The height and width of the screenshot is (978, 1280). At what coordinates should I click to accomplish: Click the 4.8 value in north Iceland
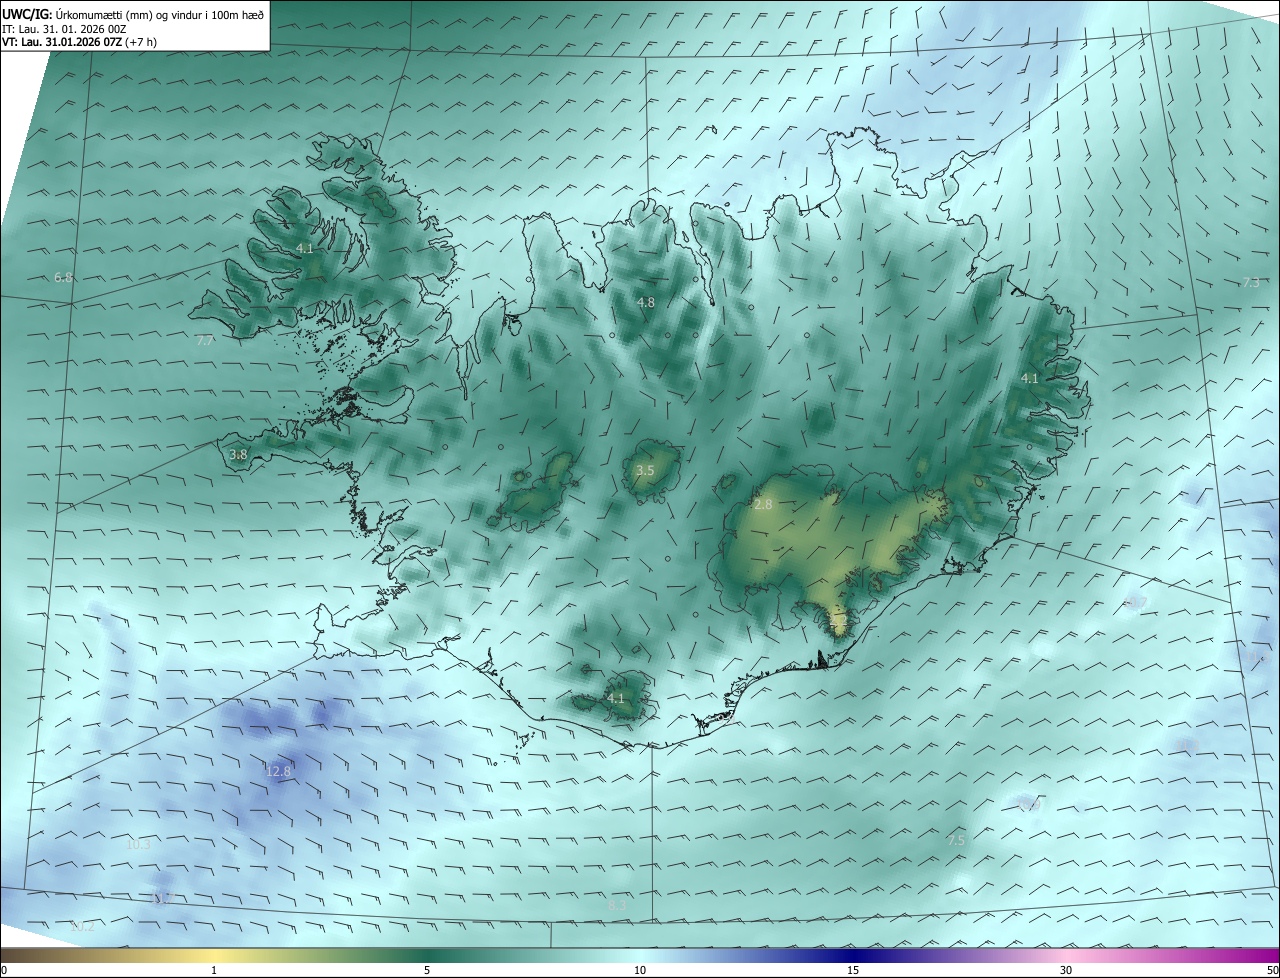click(x=646, y=302)
